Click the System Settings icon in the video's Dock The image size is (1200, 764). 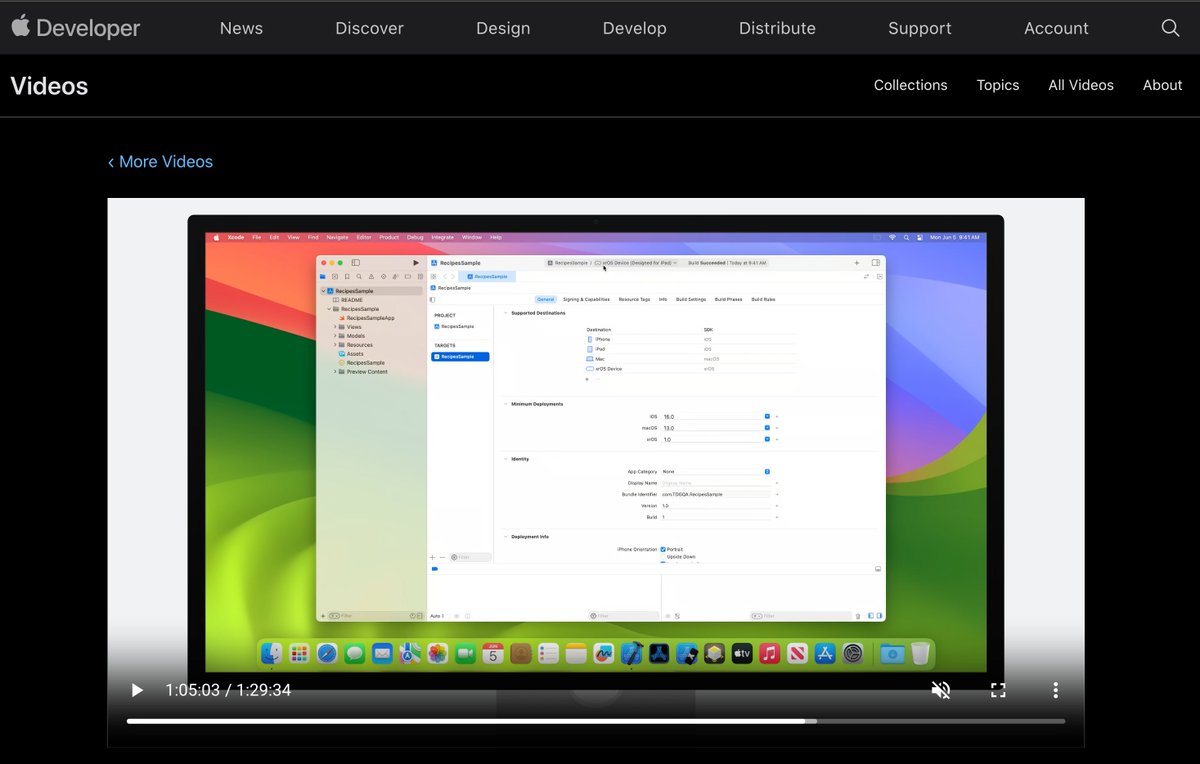852,653
